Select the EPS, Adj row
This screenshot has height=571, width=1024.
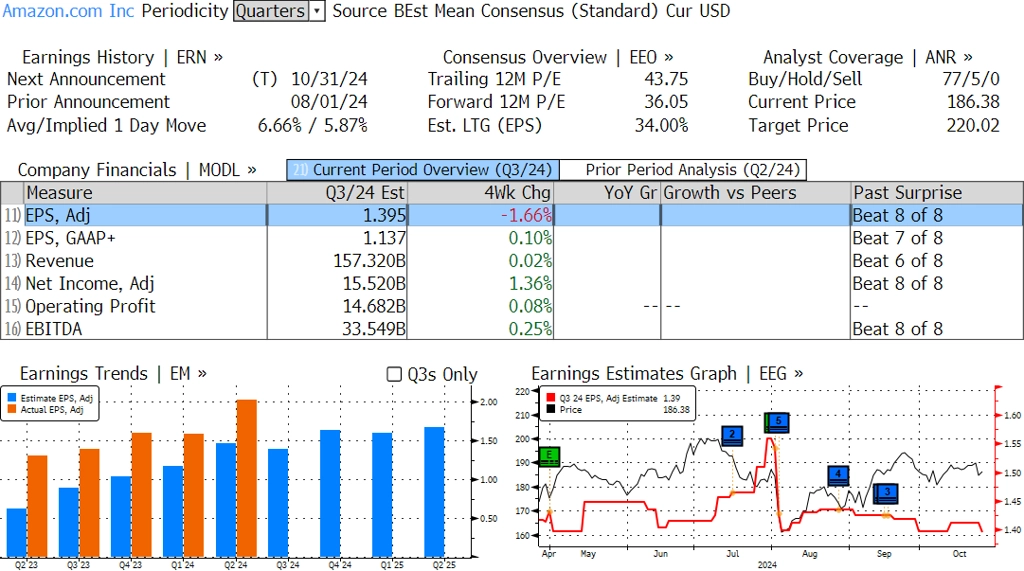click(x=511, y=216)
